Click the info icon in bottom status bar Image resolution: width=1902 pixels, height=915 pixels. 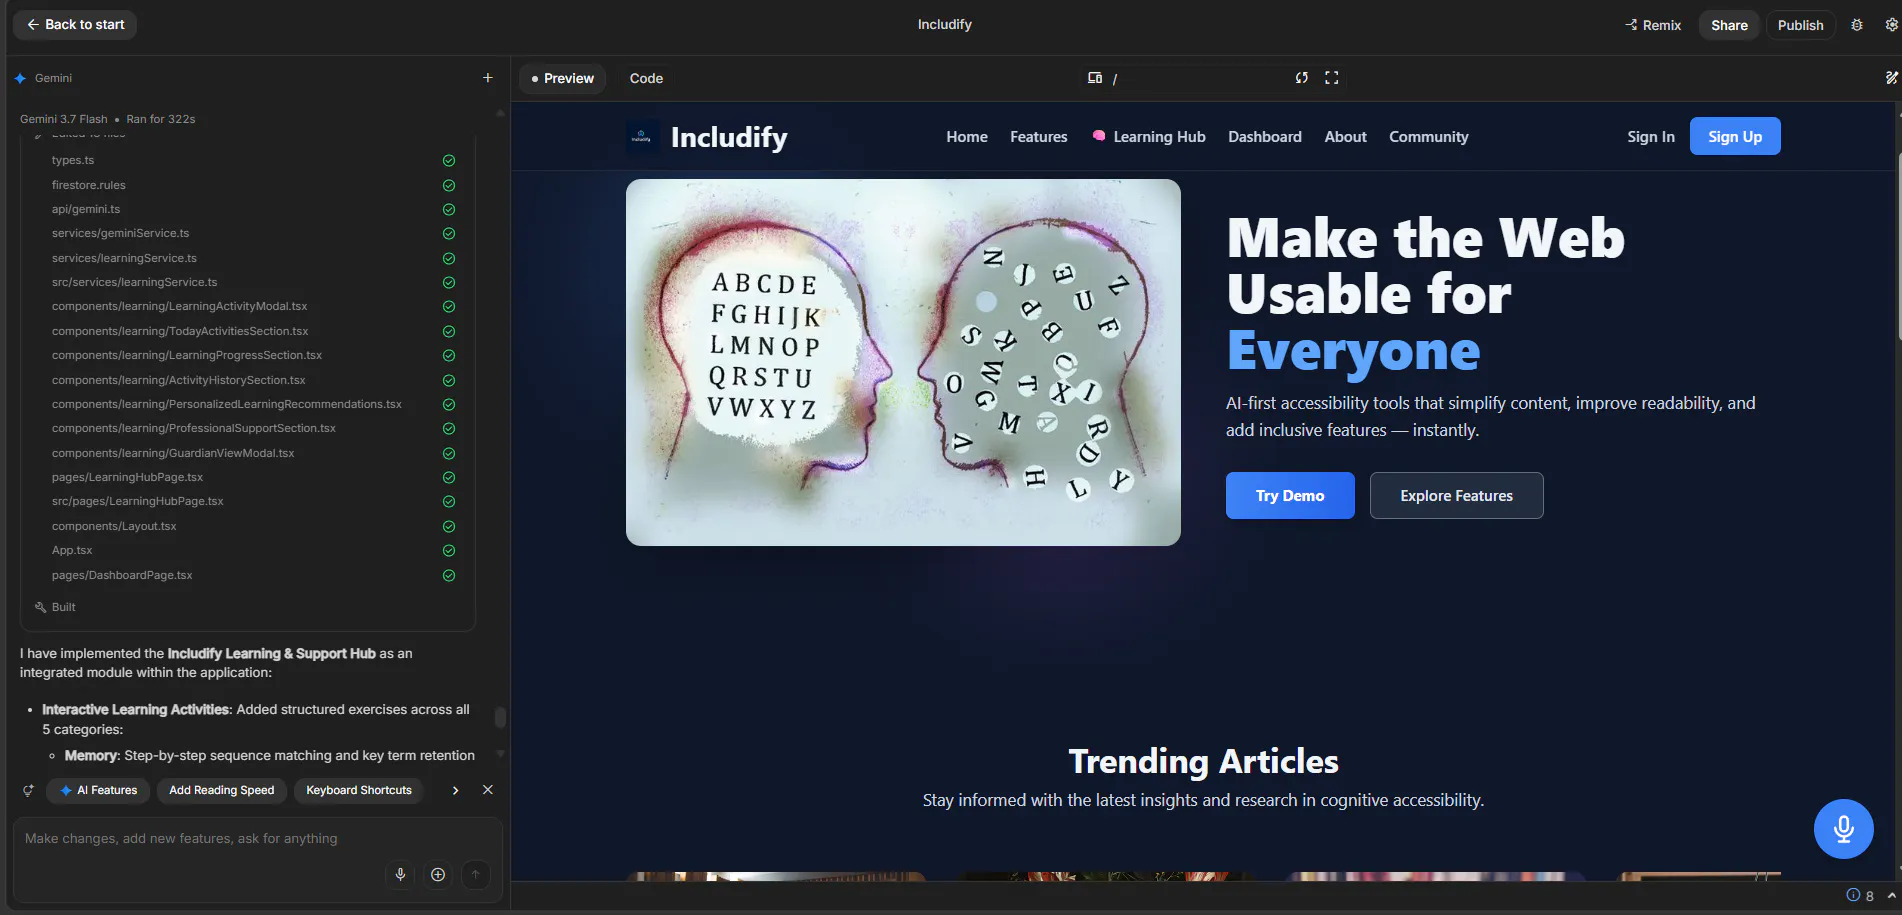coord(1853,895)
